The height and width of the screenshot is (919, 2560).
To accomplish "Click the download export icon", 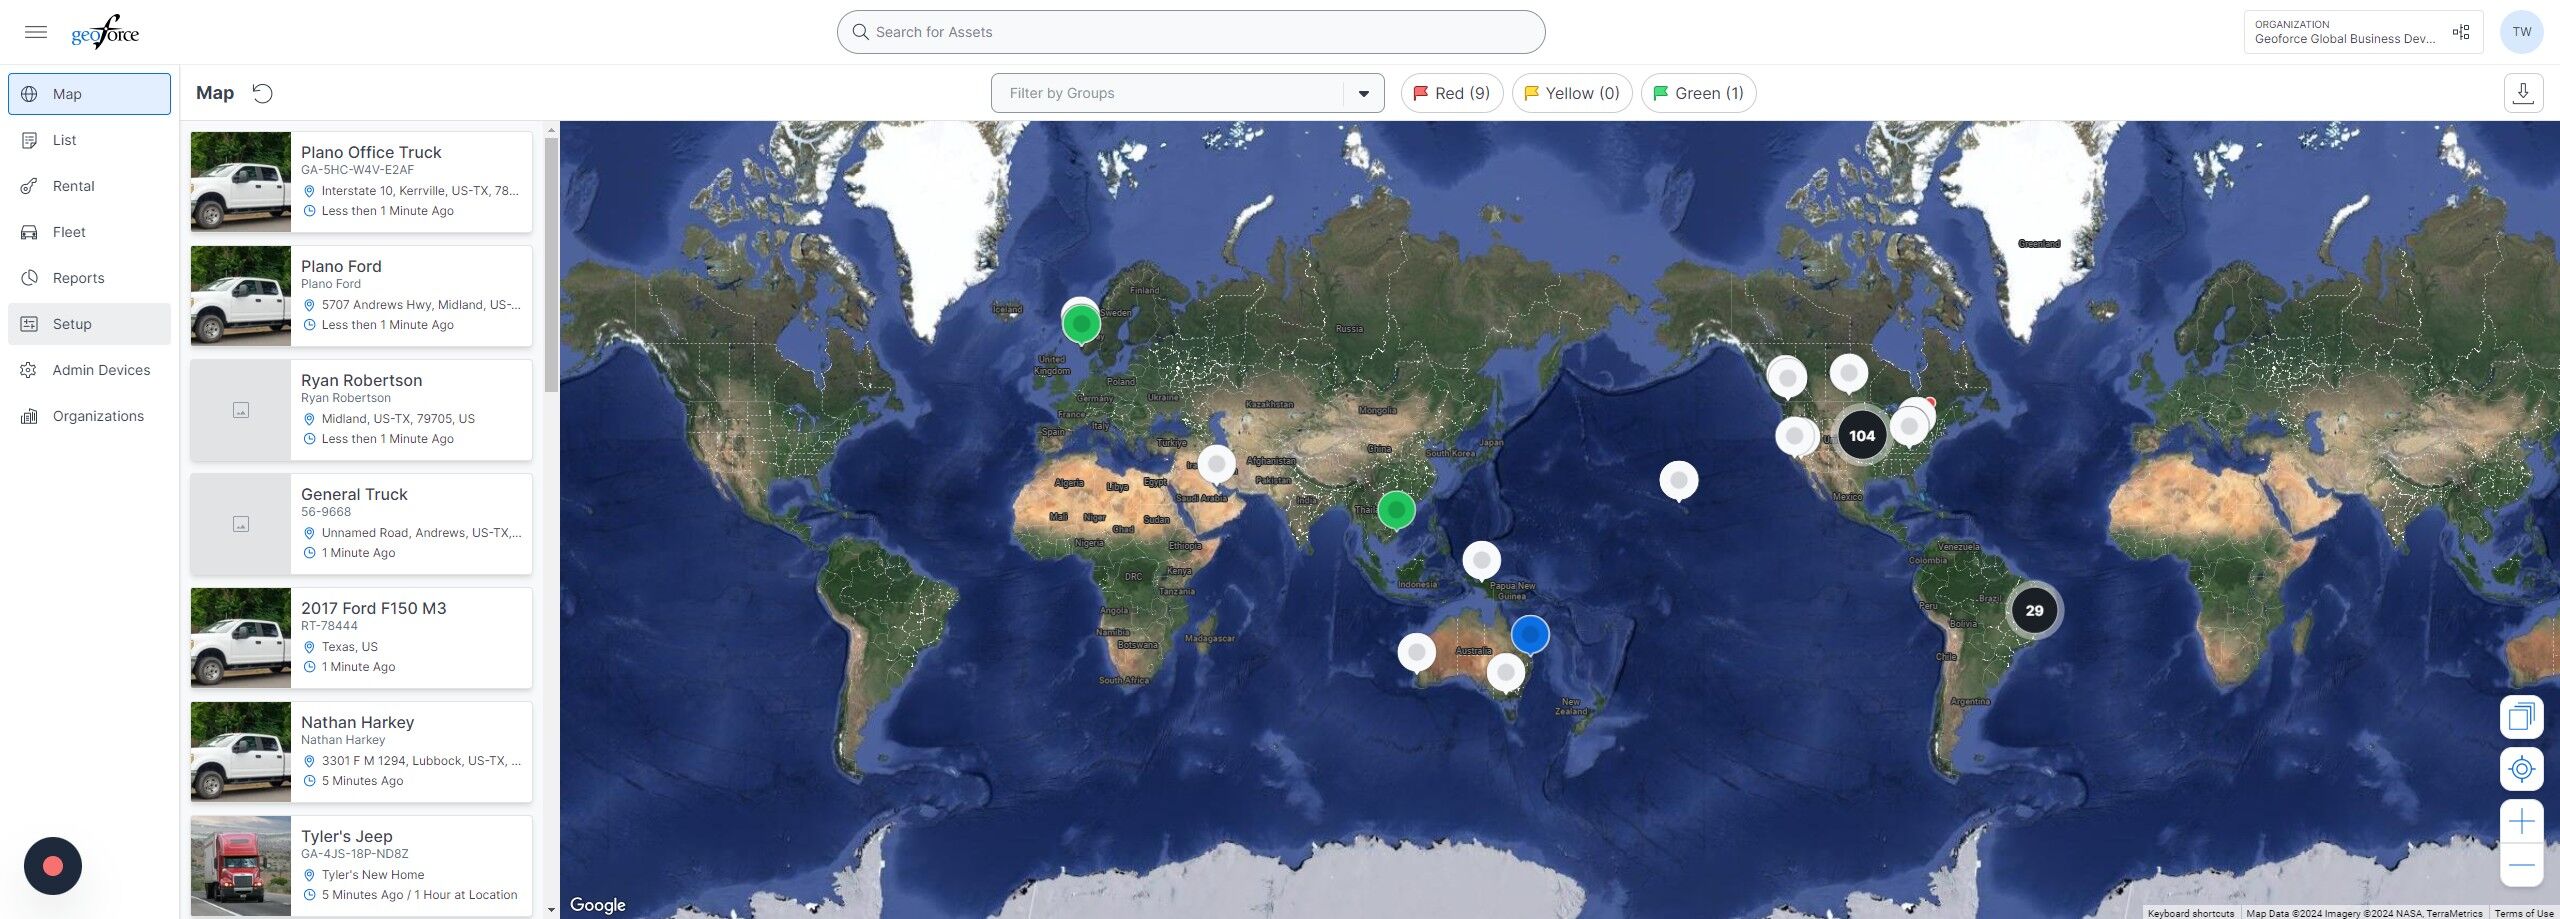I will tap(2523, 93).
